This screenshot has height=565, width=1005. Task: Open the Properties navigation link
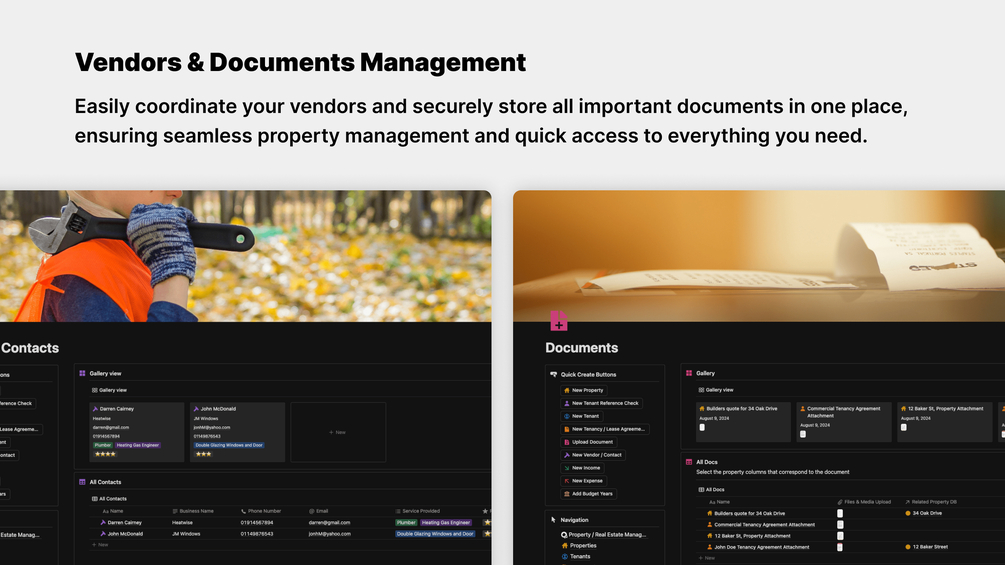[x=579, y=546]
